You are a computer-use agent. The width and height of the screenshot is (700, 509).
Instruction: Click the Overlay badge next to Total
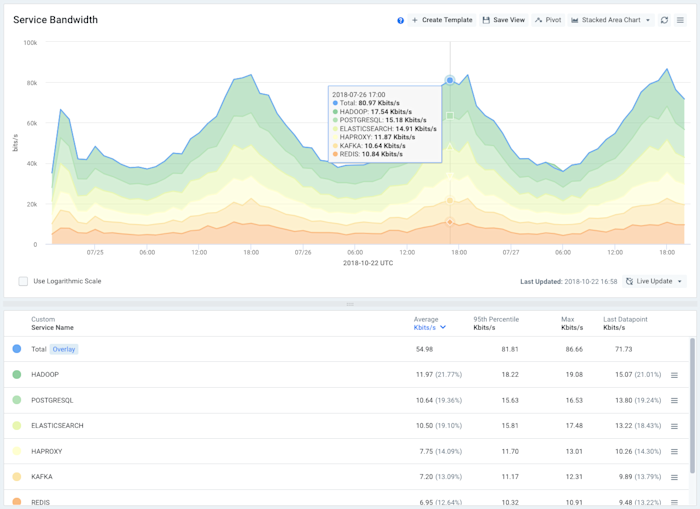point(64,349)
